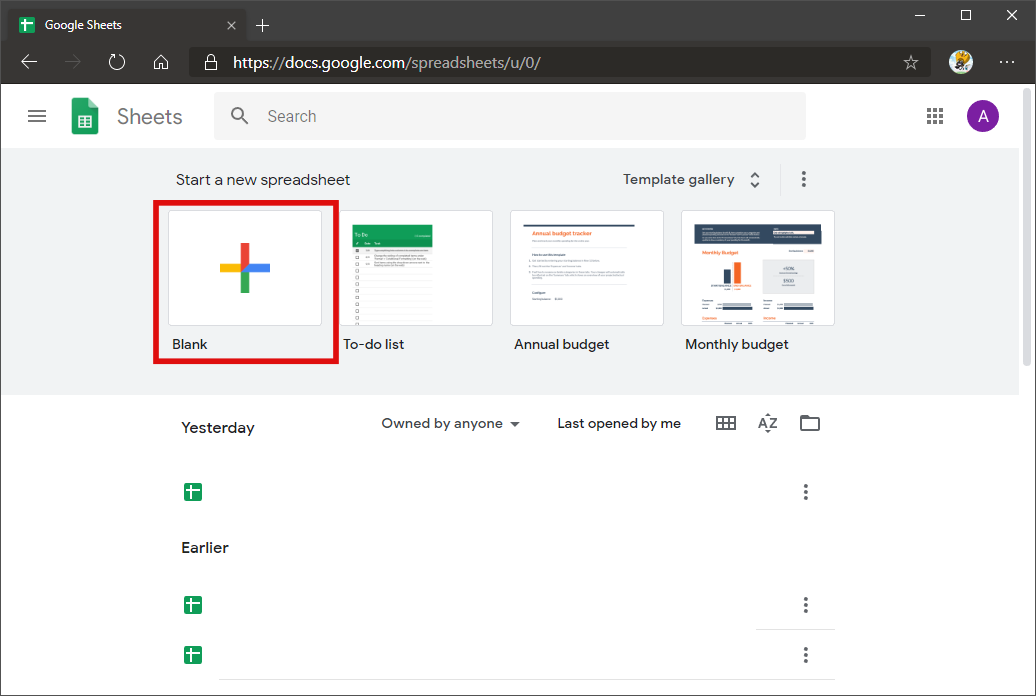1036x696 pixels.
Task: Open the file picker folder icon
Action: (809, 423)
